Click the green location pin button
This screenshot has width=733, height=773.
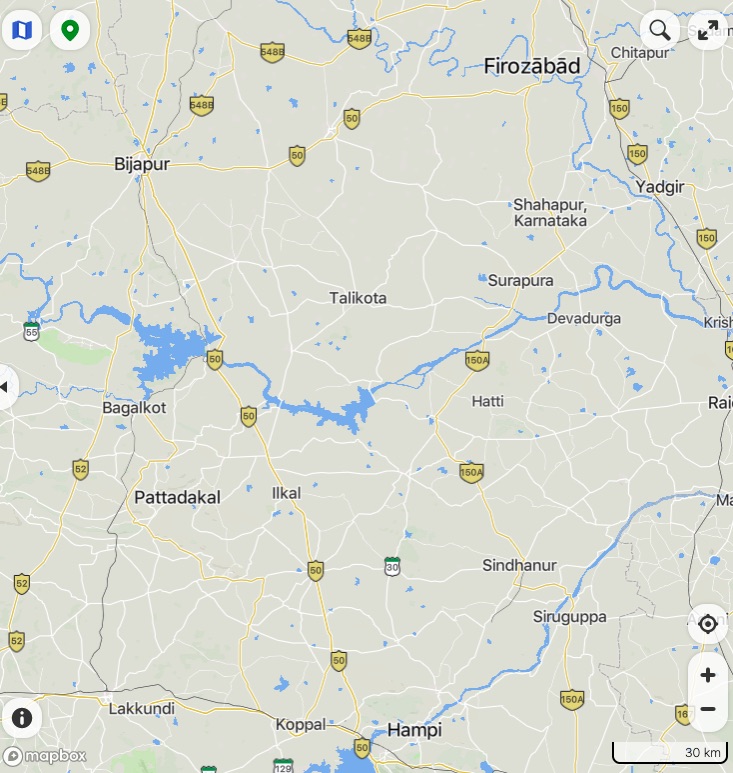(x=70, y=30)
